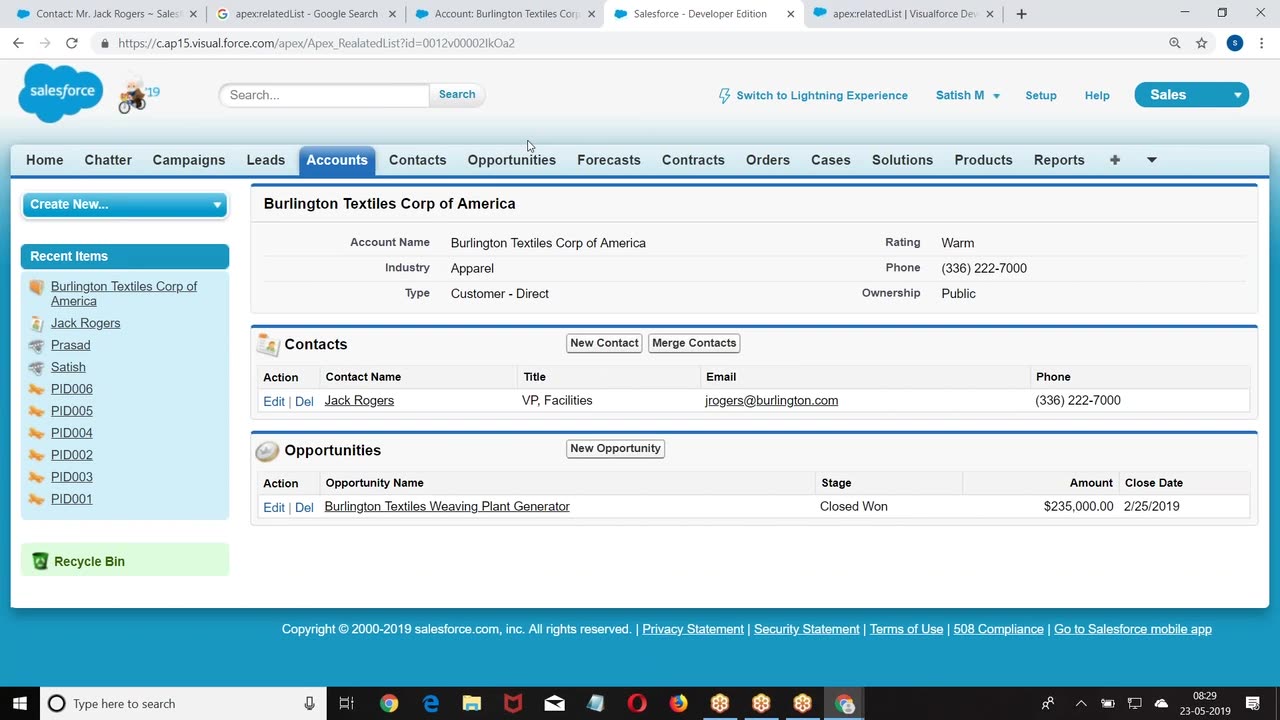The width and height of the screenshot is (1280, 720).
Task: Open File Explorer from the taskbar
Action: coord(472,703)
